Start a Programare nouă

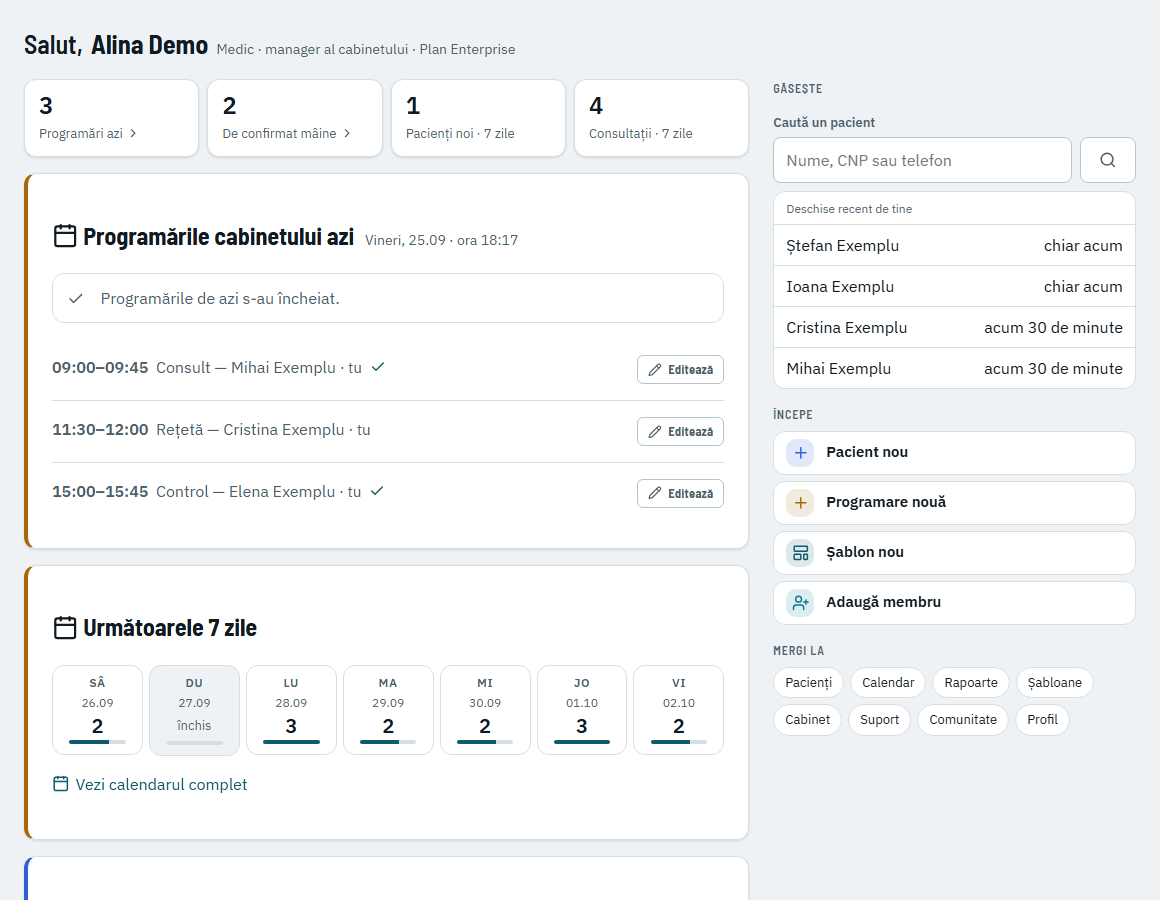[x=954, y=503]
